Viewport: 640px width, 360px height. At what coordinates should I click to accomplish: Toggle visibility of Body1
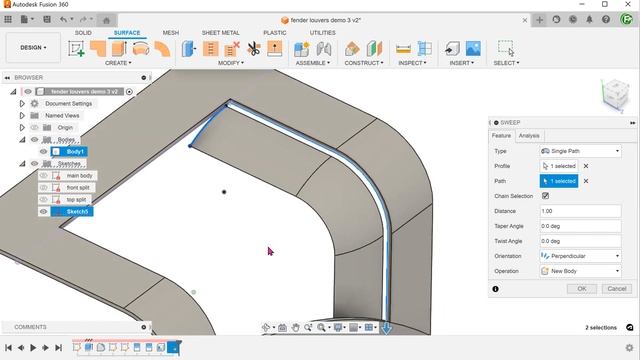point(43,151)
